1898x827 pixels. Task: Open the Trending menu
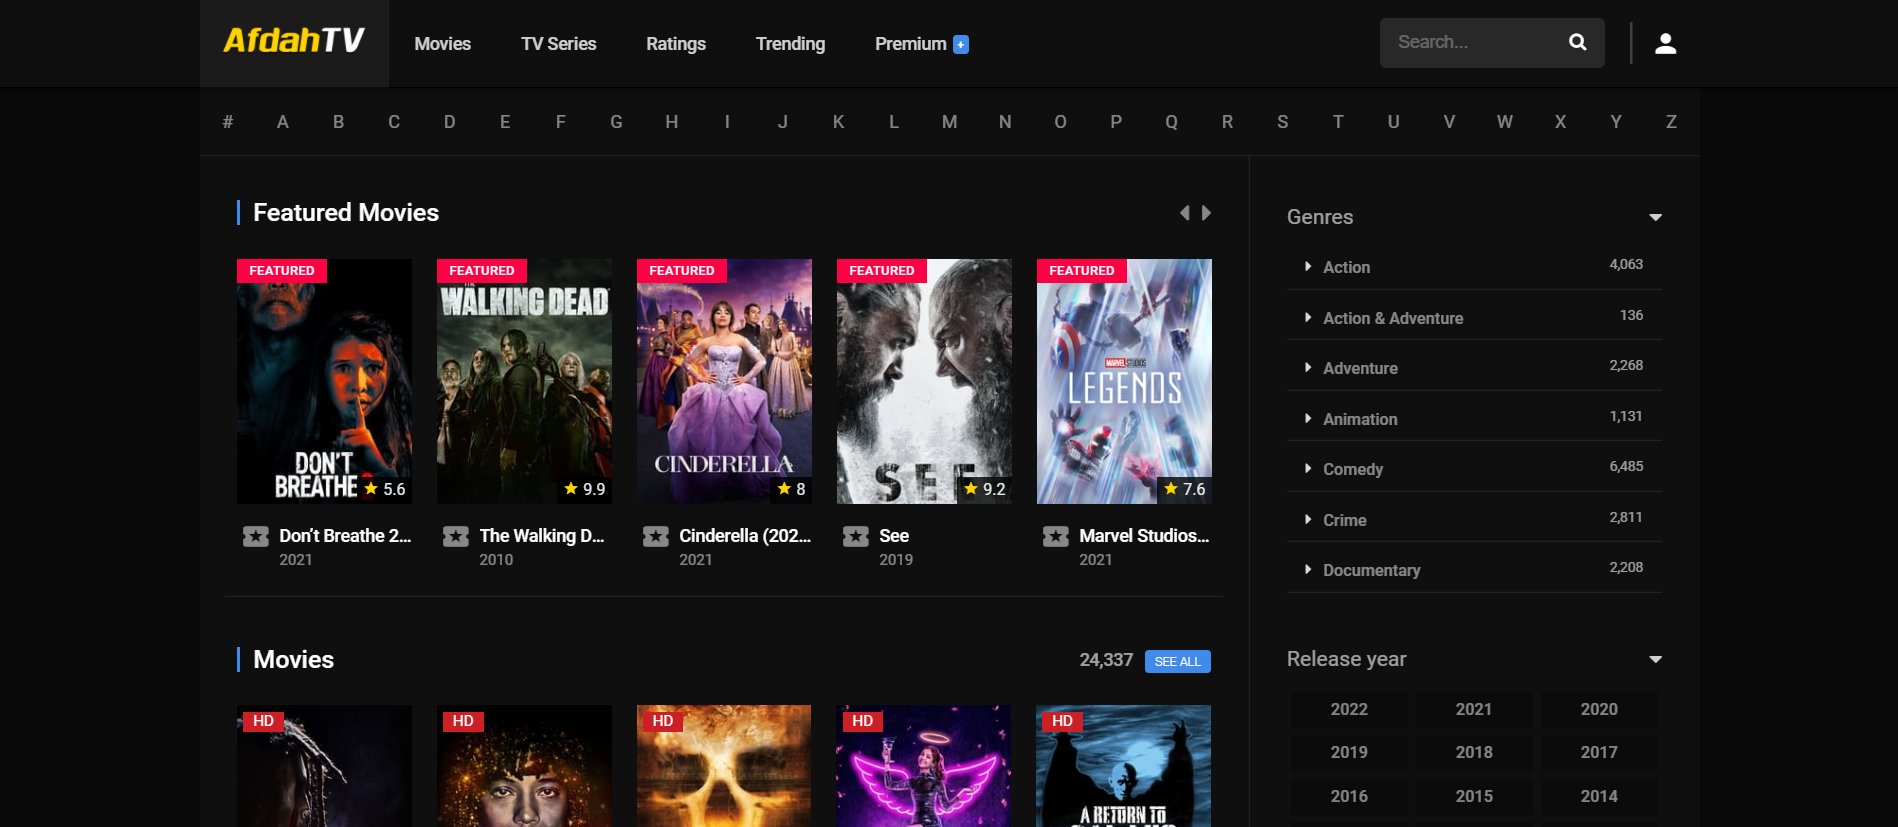click(x=790, y=44)
